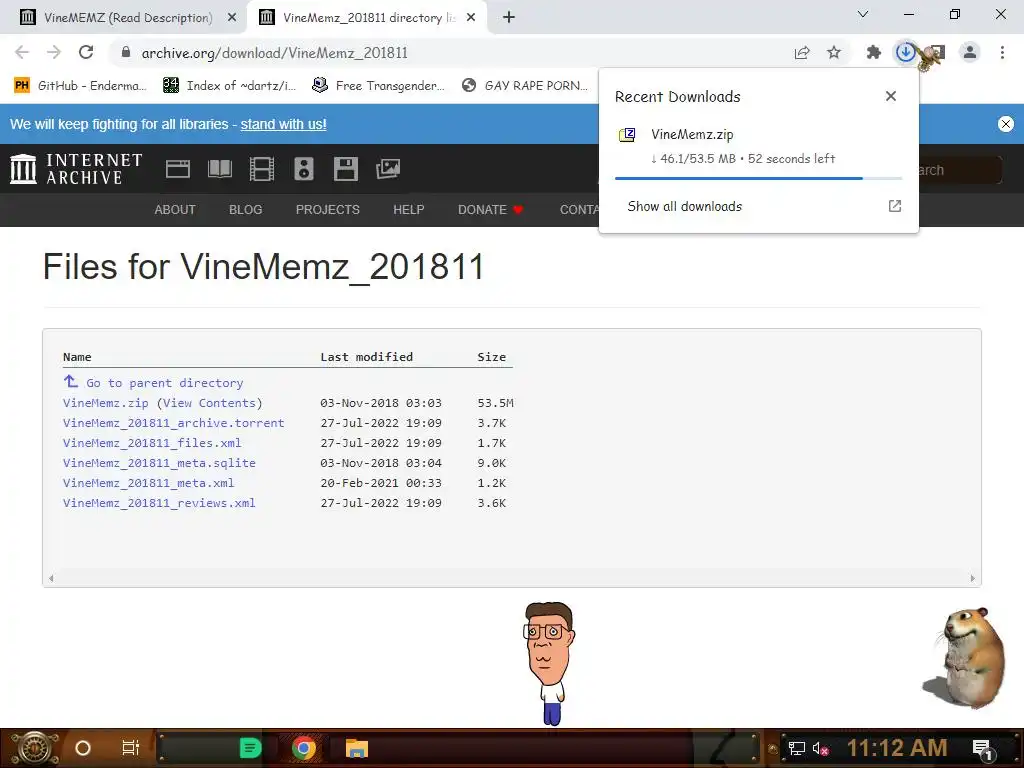Open VineMemz_201811_files.xml link
The image size is (1024, 768).
point(152,443)
